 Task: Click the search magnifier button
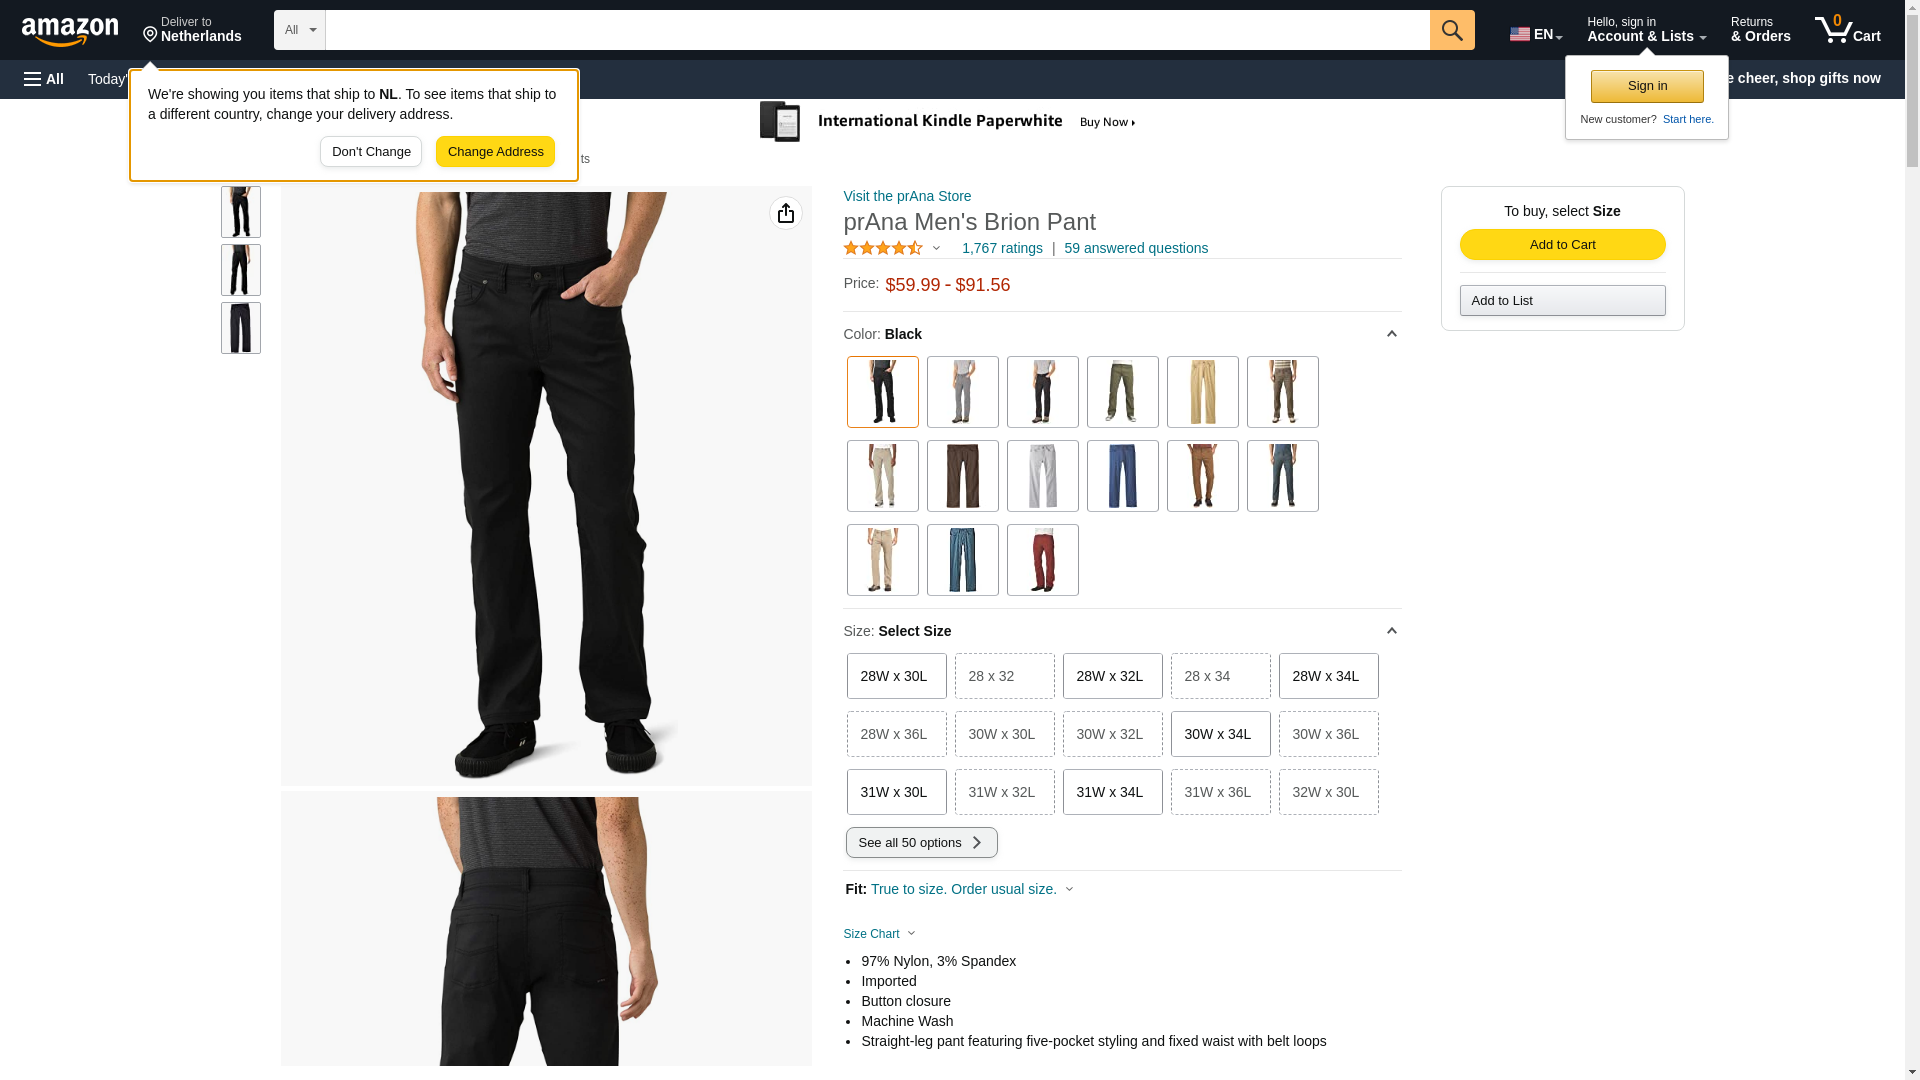coord(1452,30)
